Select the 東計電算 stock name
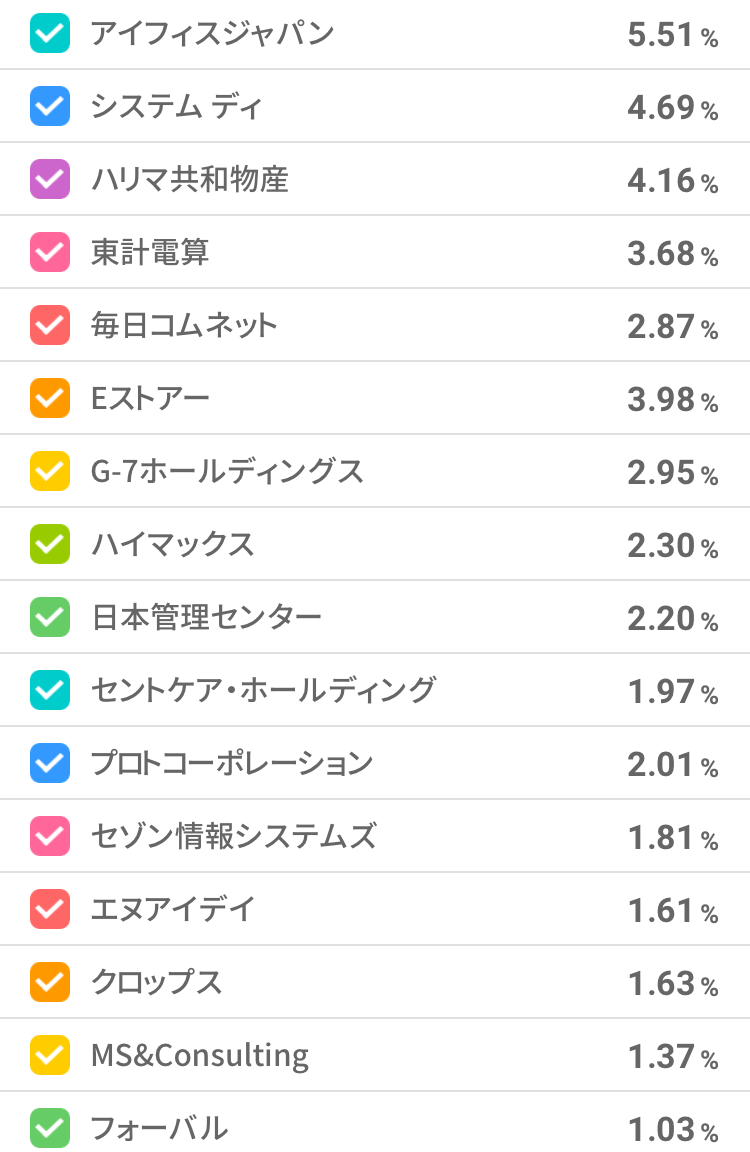The image size is (750, 1152). (x=150, y=253)
